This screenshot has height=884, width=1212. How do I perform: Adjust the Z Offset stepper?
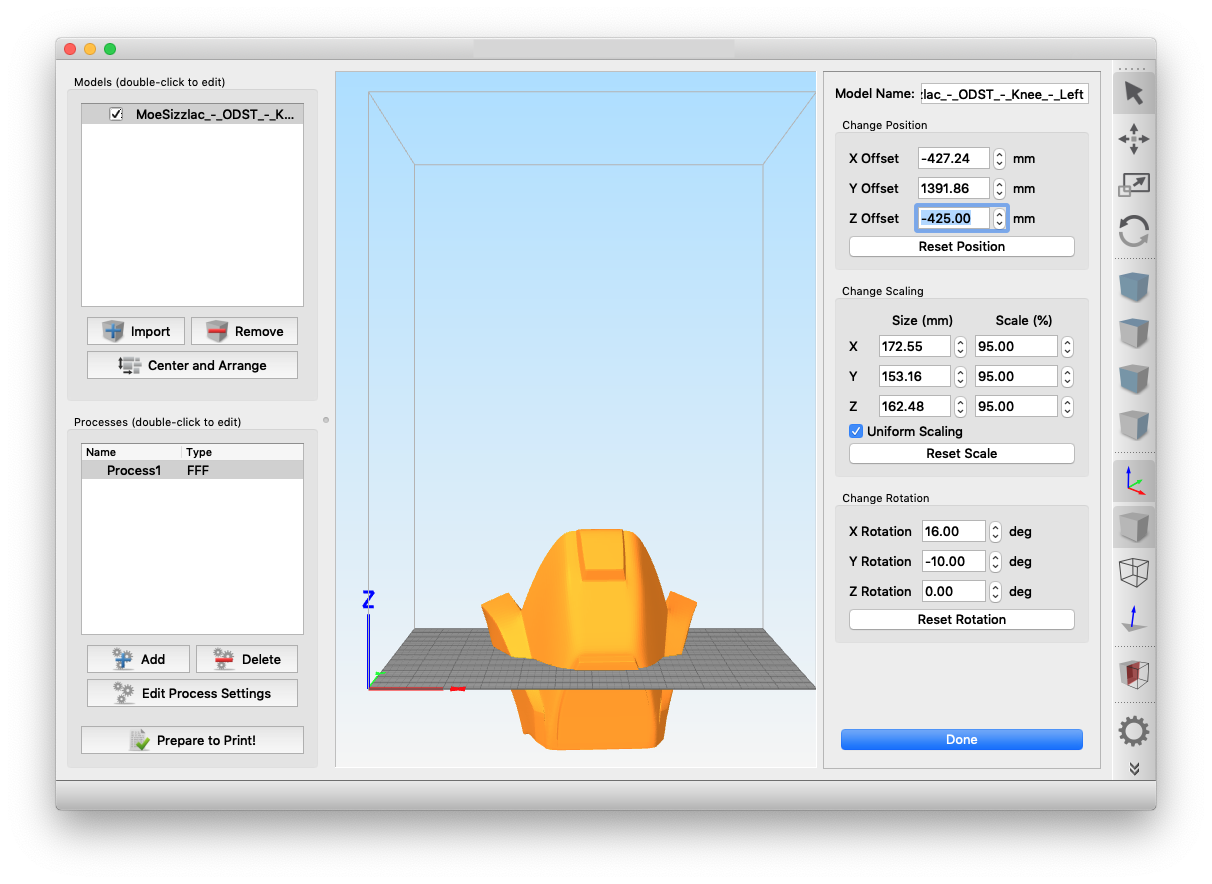coord(999,218)
